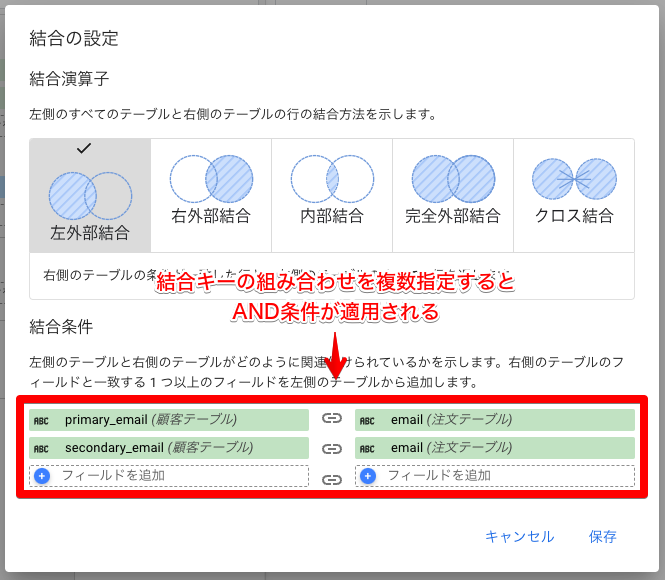
Task: Click the 内部結合 Venn diagram icon
Action: pos(332,180)
